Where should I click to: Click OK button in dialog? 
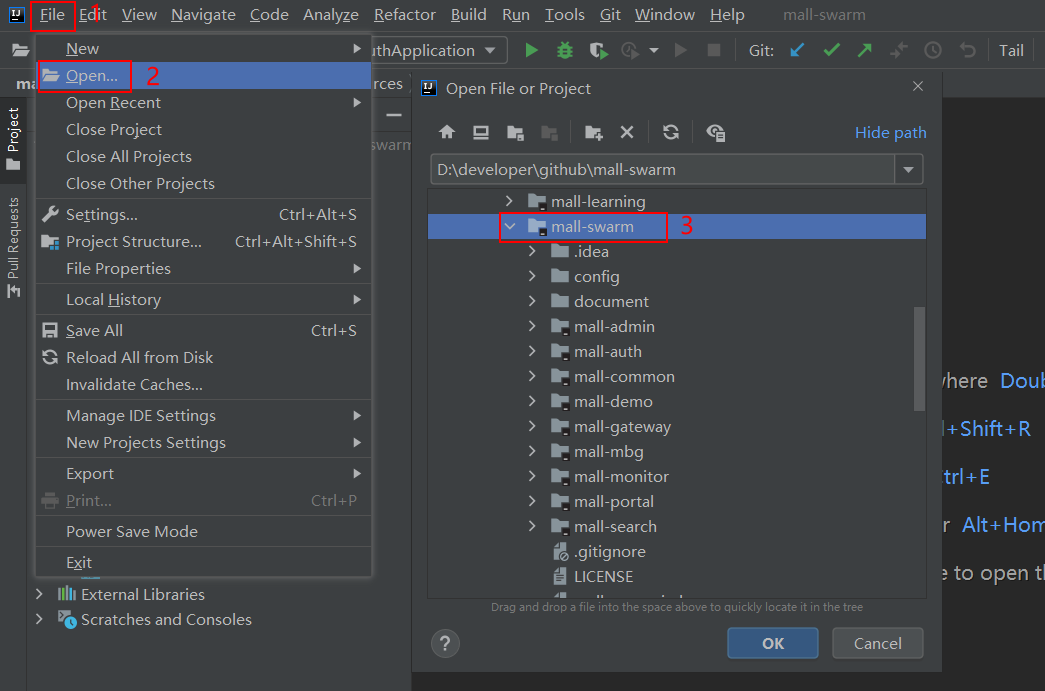pyautogui.click(x=772, y=643)
